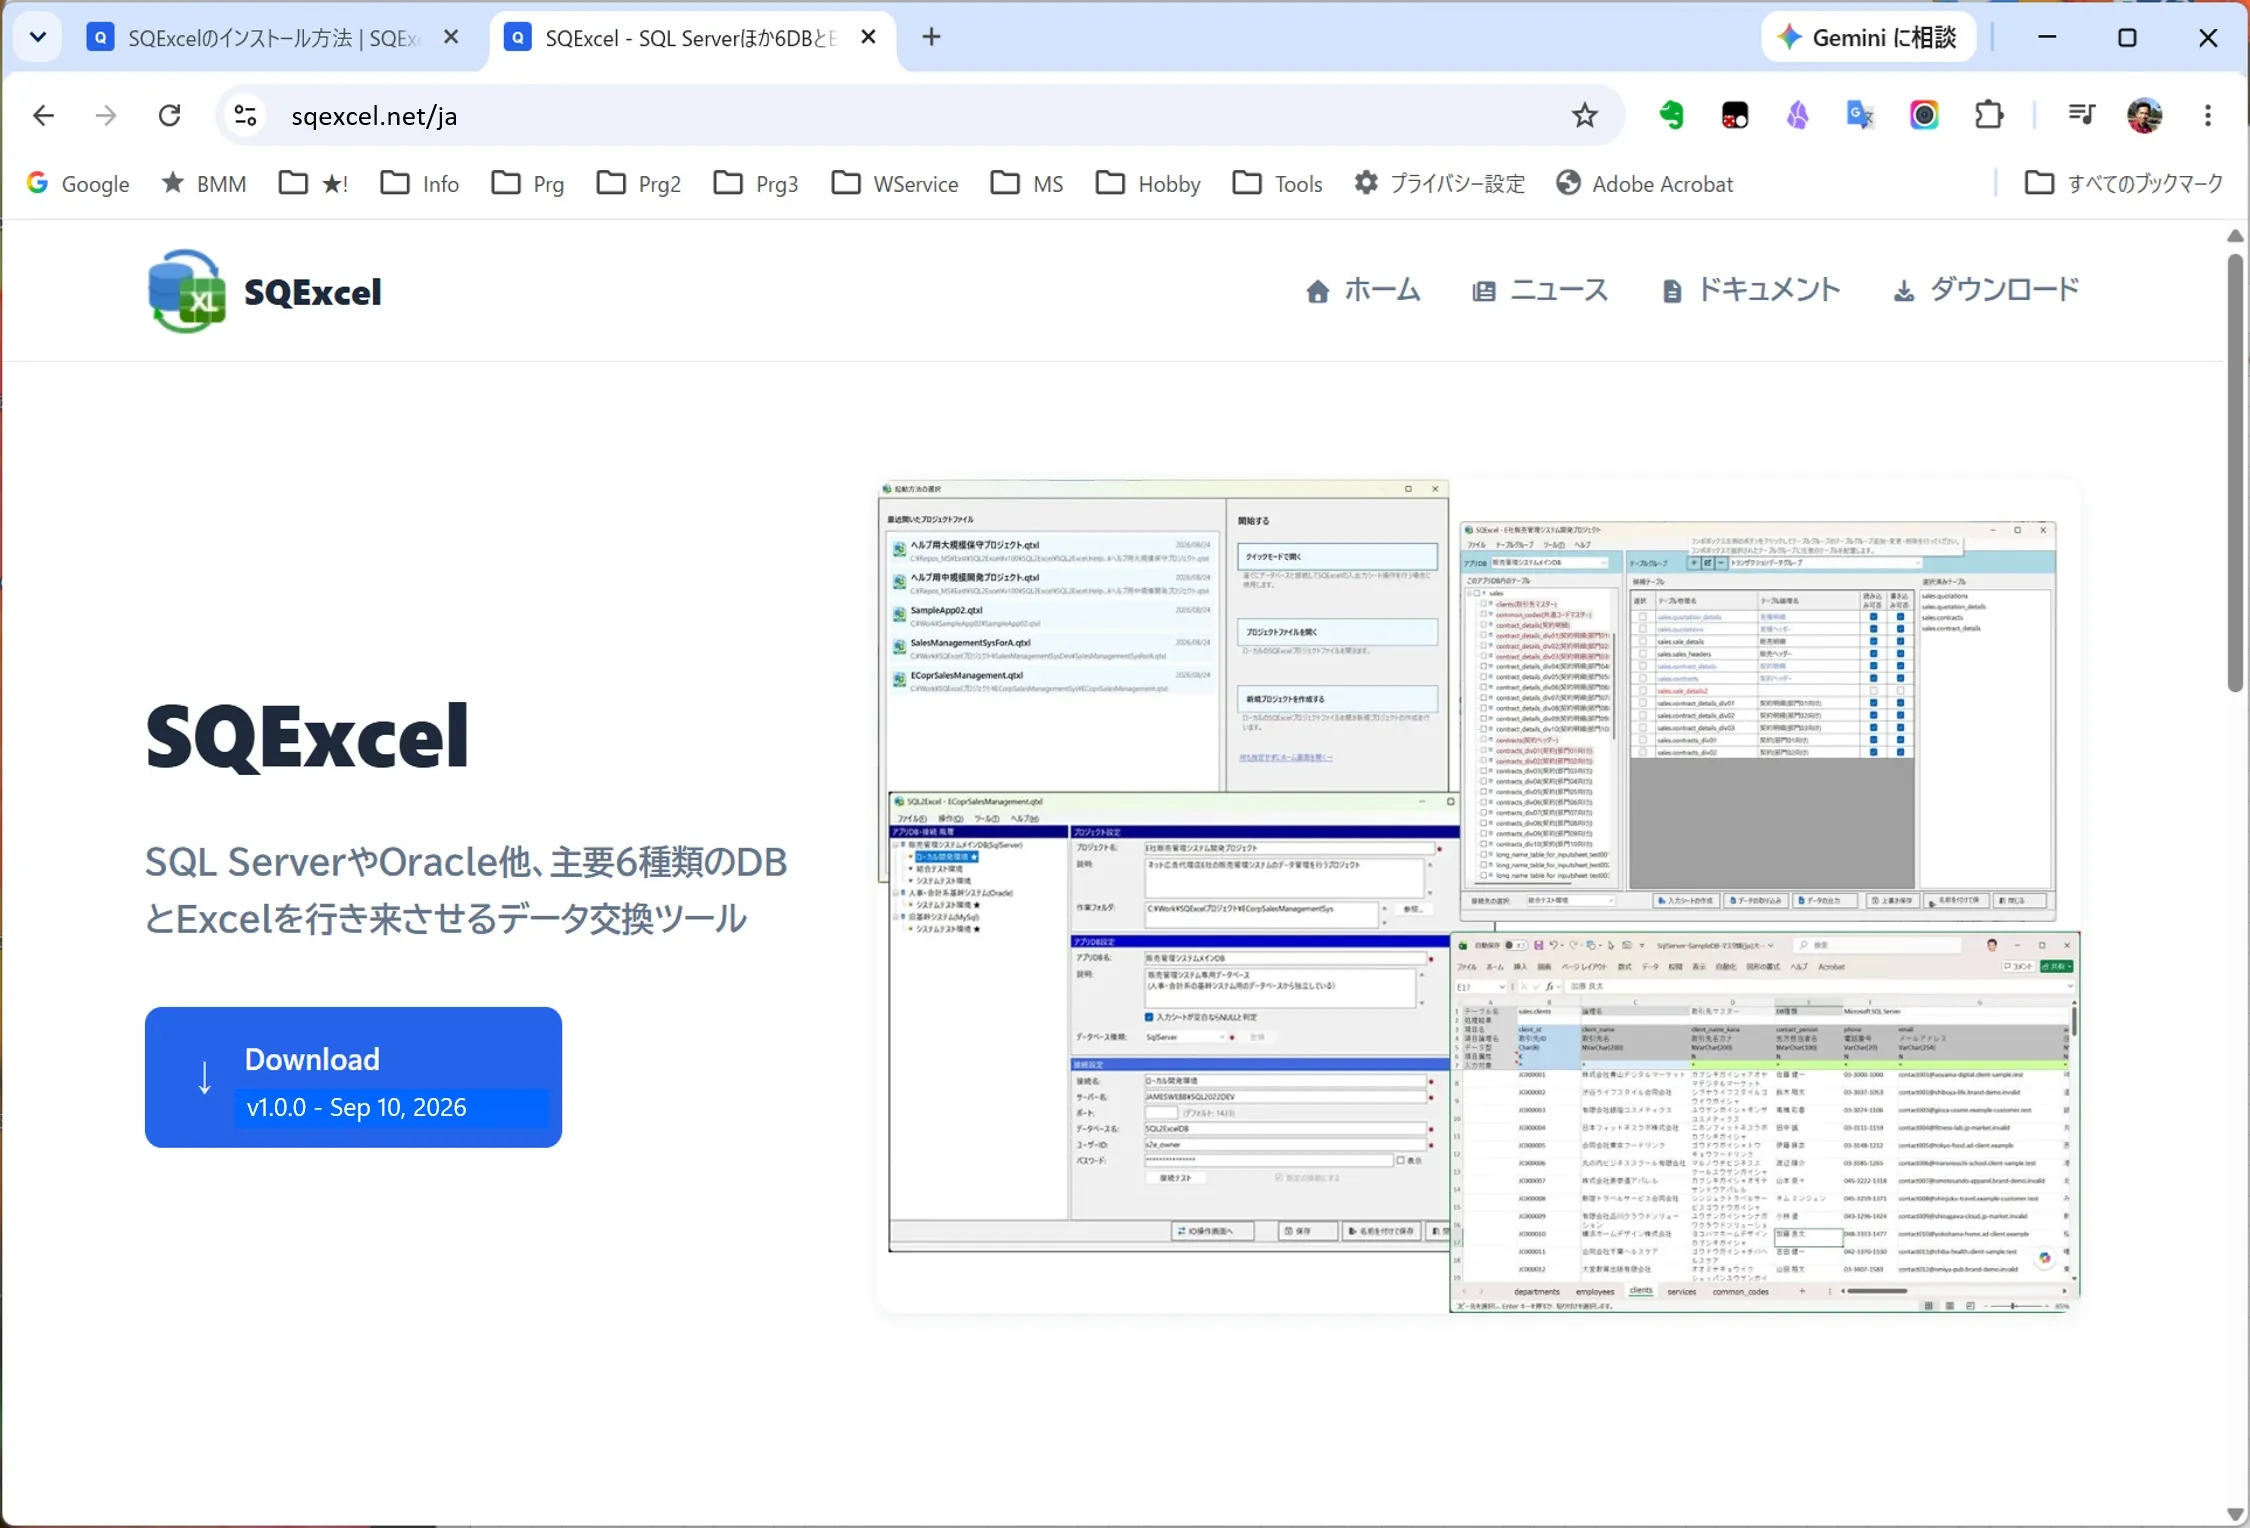2250x1528 pixels.
Task: Click the SQExcel logo icon in header
Action: [x=186, y=291]
